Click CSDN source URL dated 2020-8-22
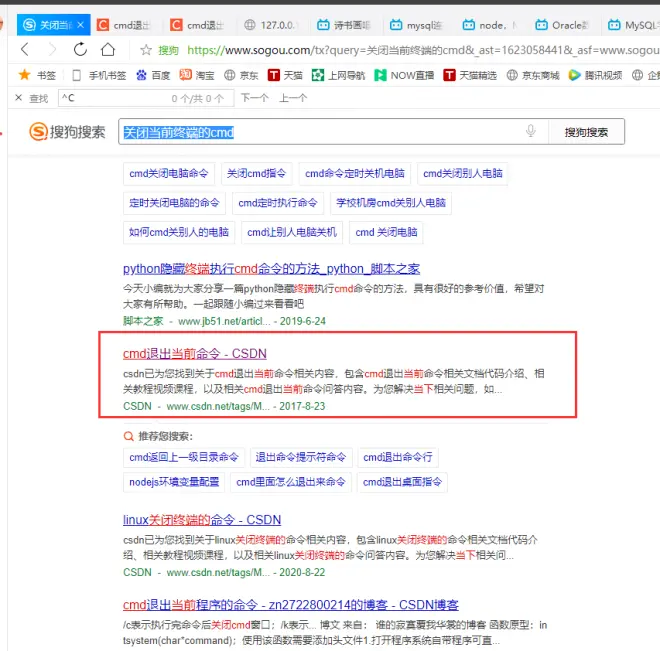 (x=218, y=572)
